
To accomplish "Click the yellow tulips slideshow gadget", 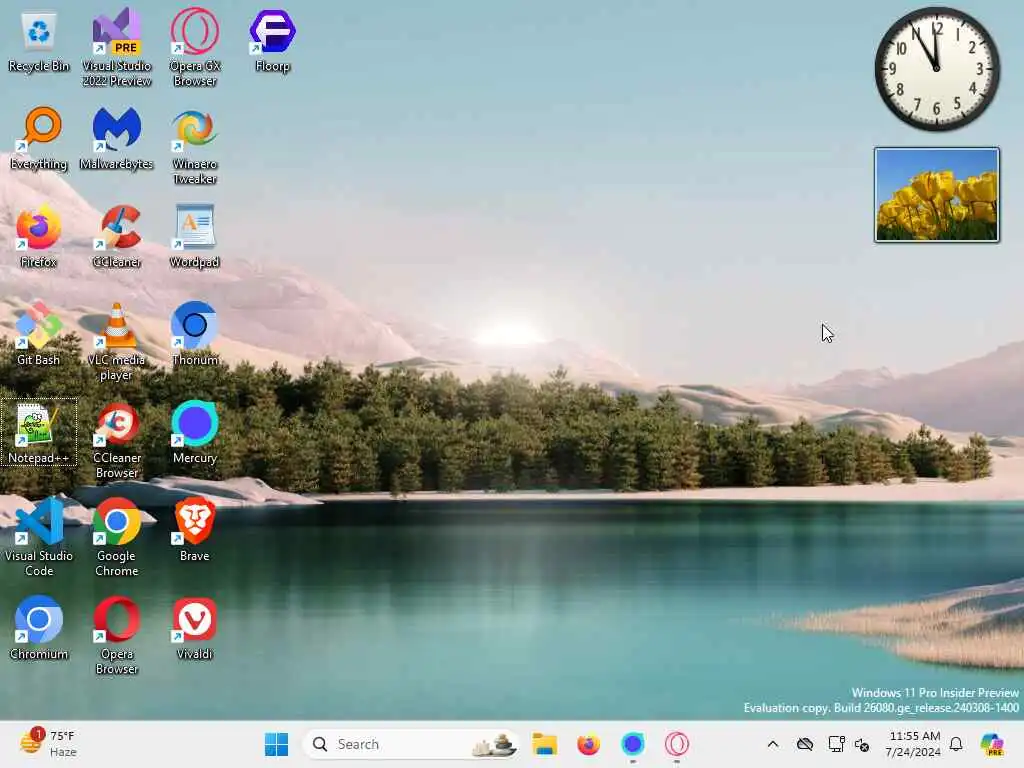I will tap(936, 195).
